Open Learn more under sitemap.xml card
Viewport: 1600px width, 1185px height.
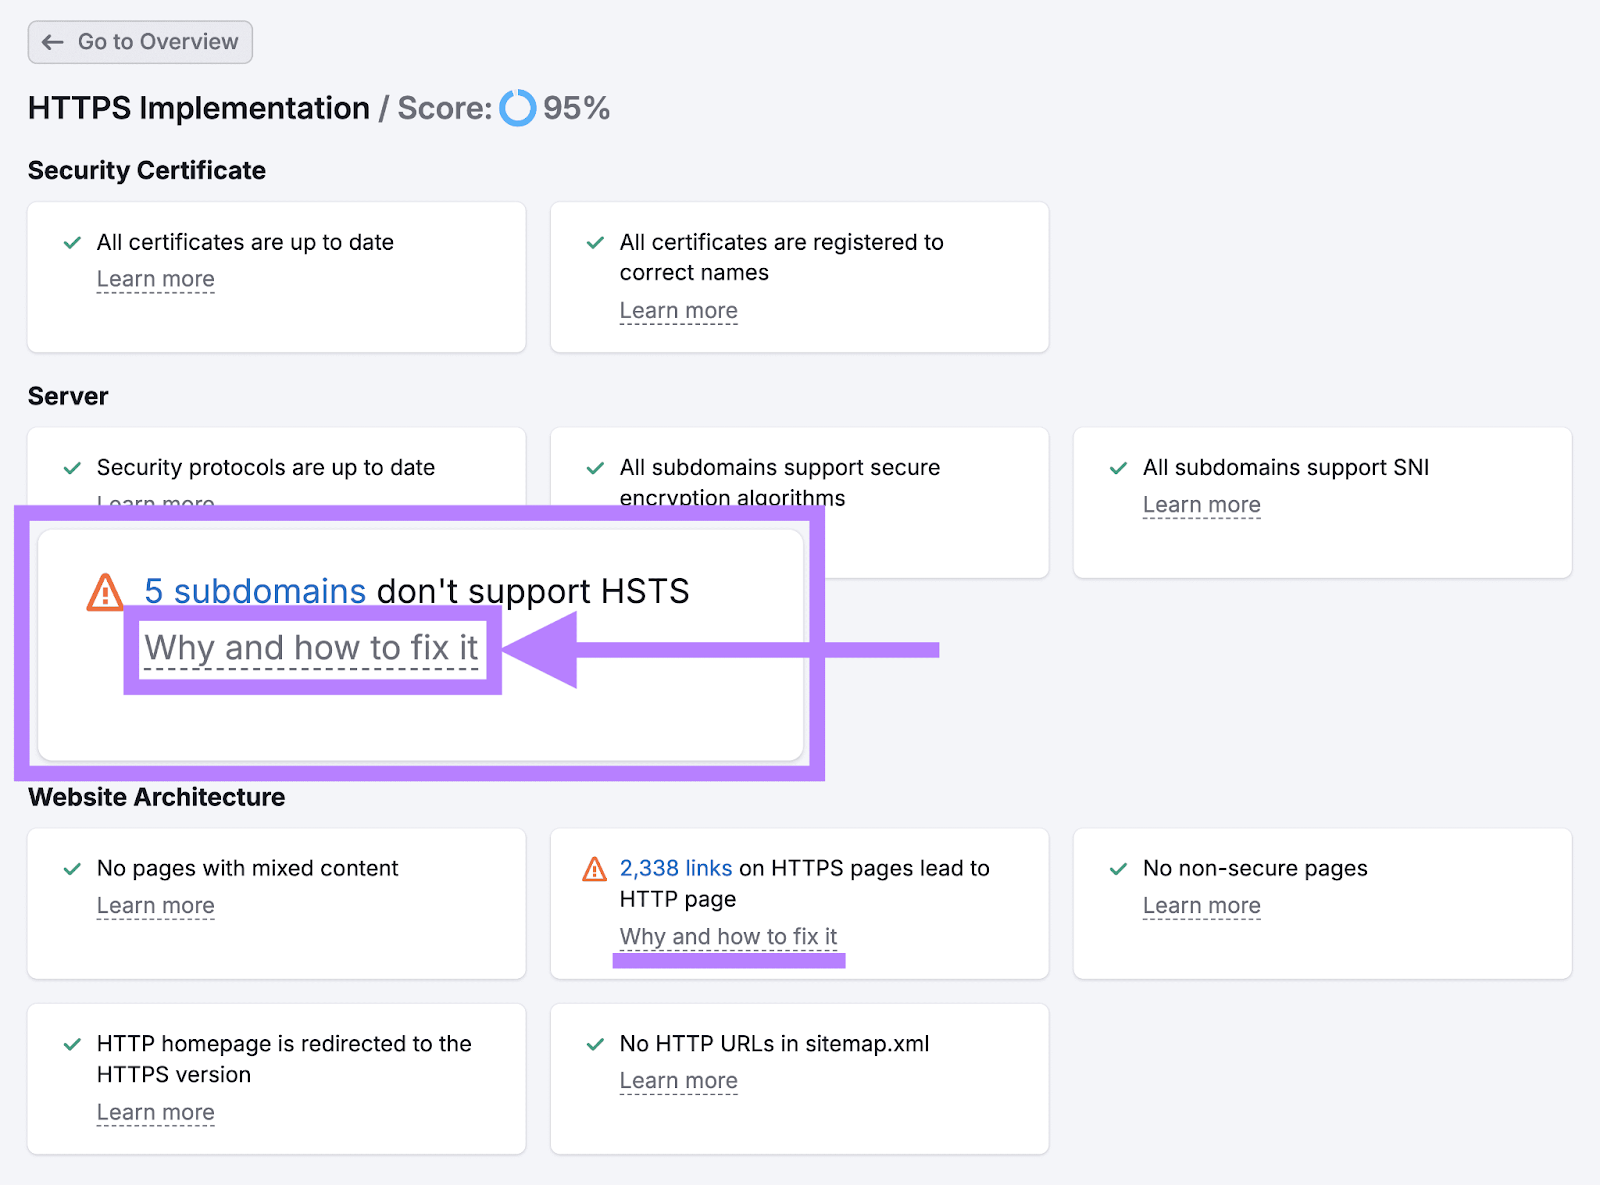(679, 1081)
